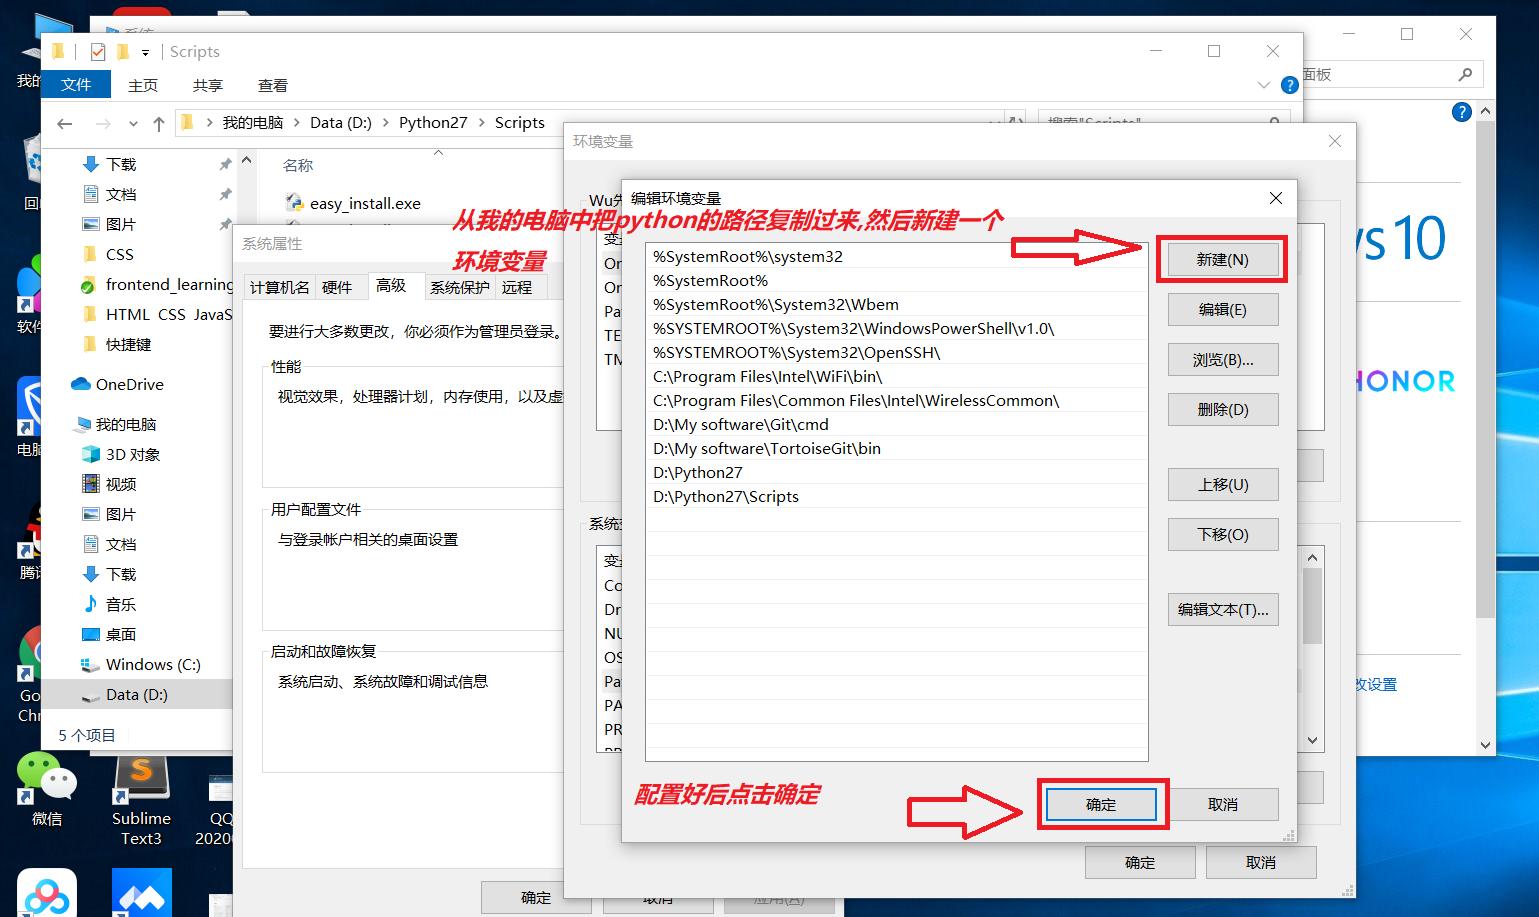Open Explorer help icon

pyautogui.click(x=1290, y=85)
